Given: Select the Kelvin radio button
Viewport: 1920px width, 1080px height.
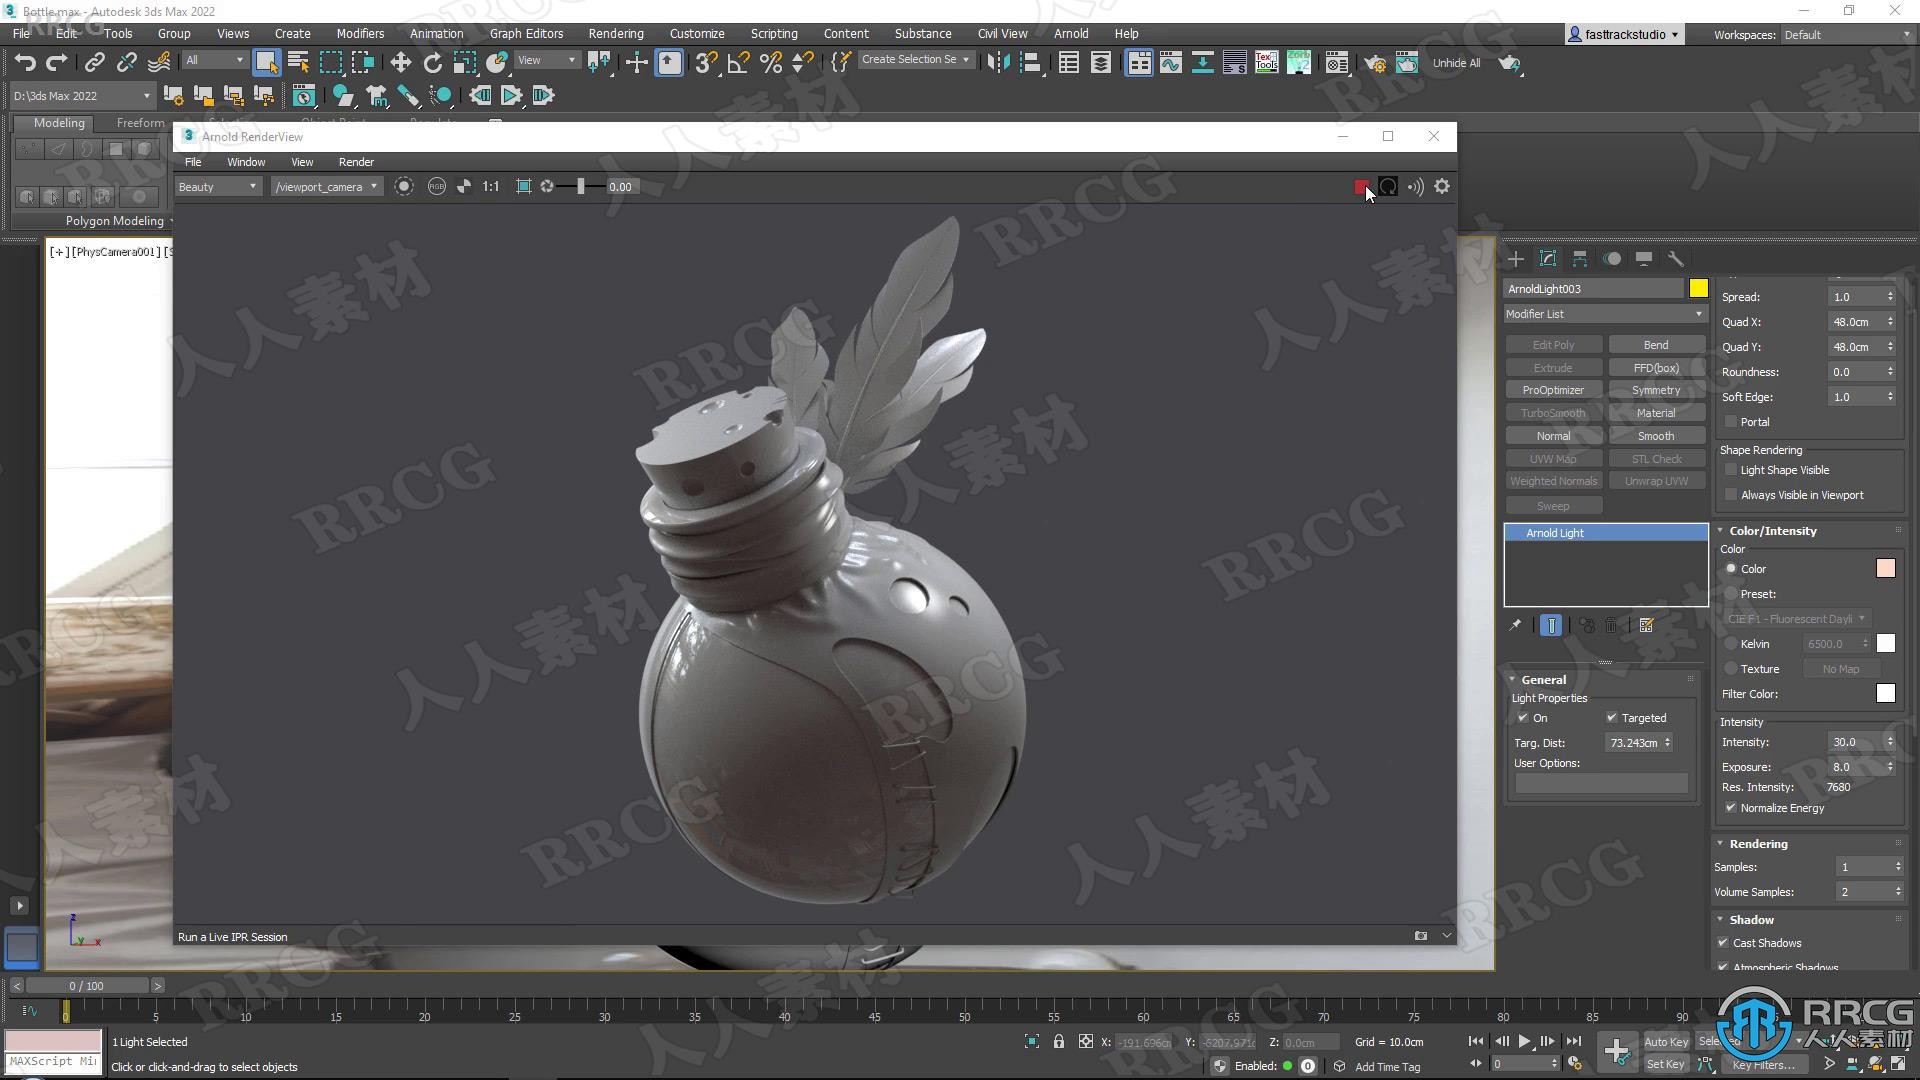Looking at the screenshot, I should (x=1730, y=644).
